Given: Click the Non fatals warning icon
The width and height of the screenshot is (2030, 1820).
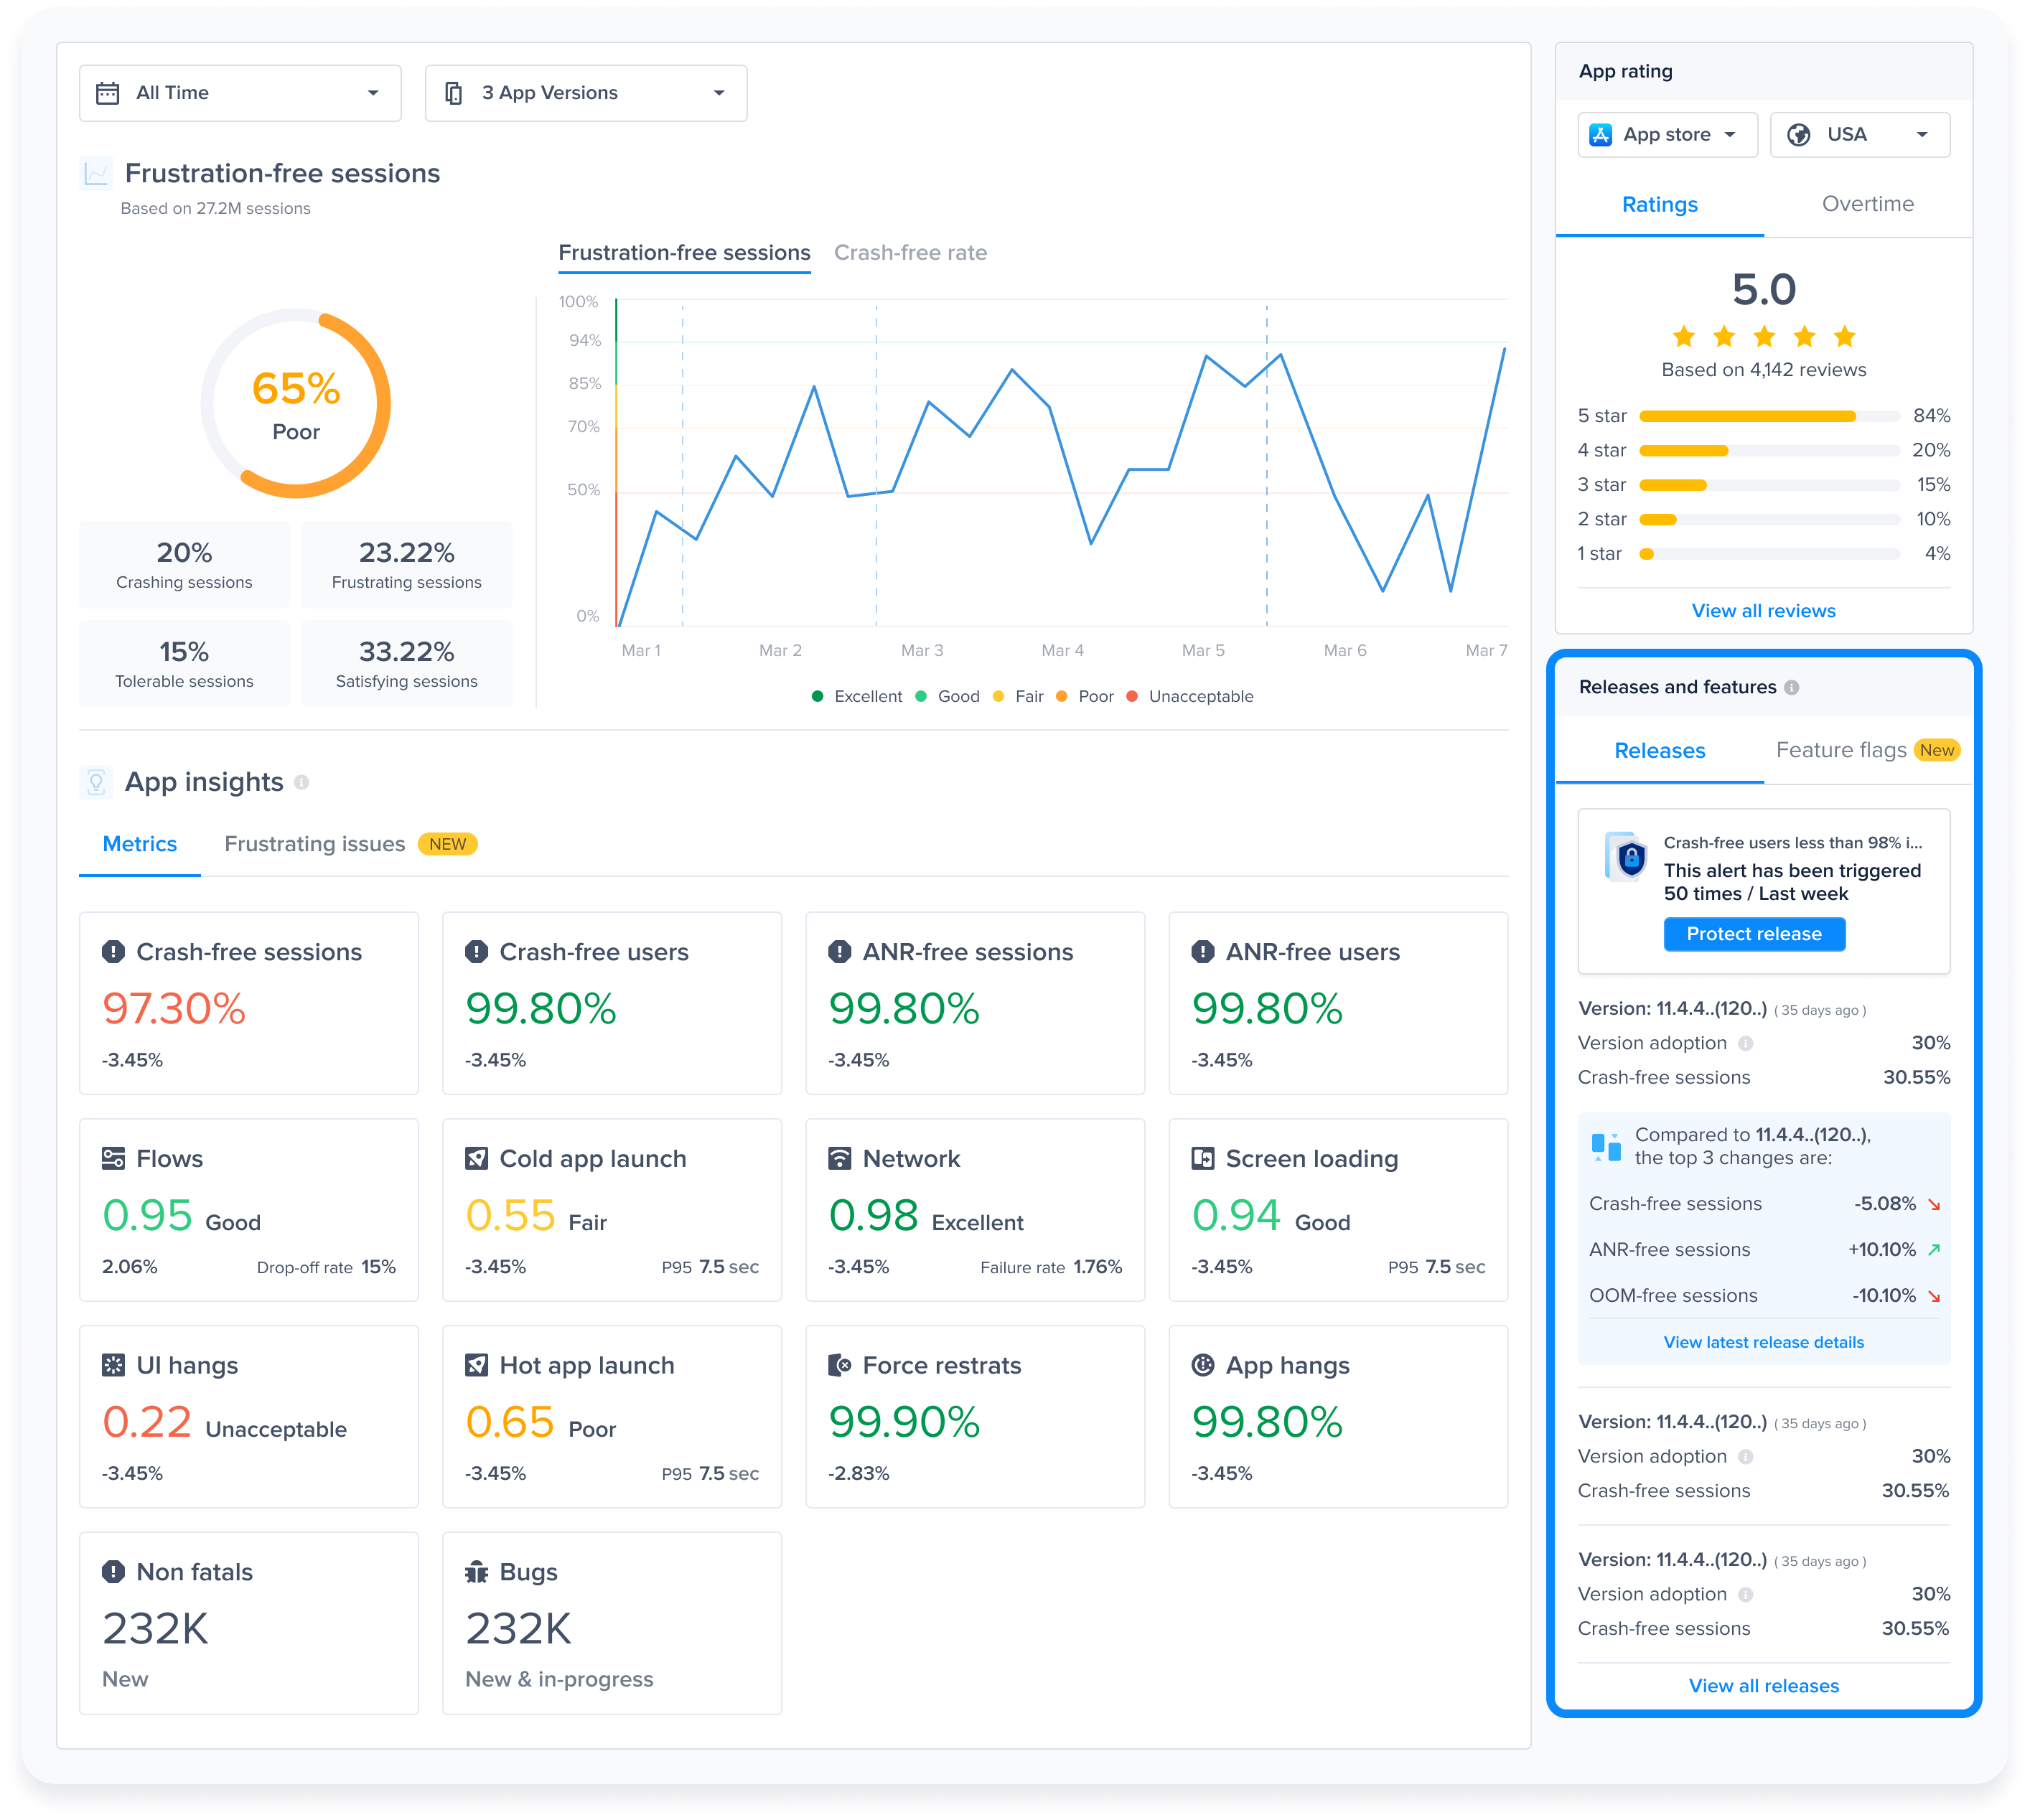Looking at the screenshot, I should click(x=113, y=1572).
